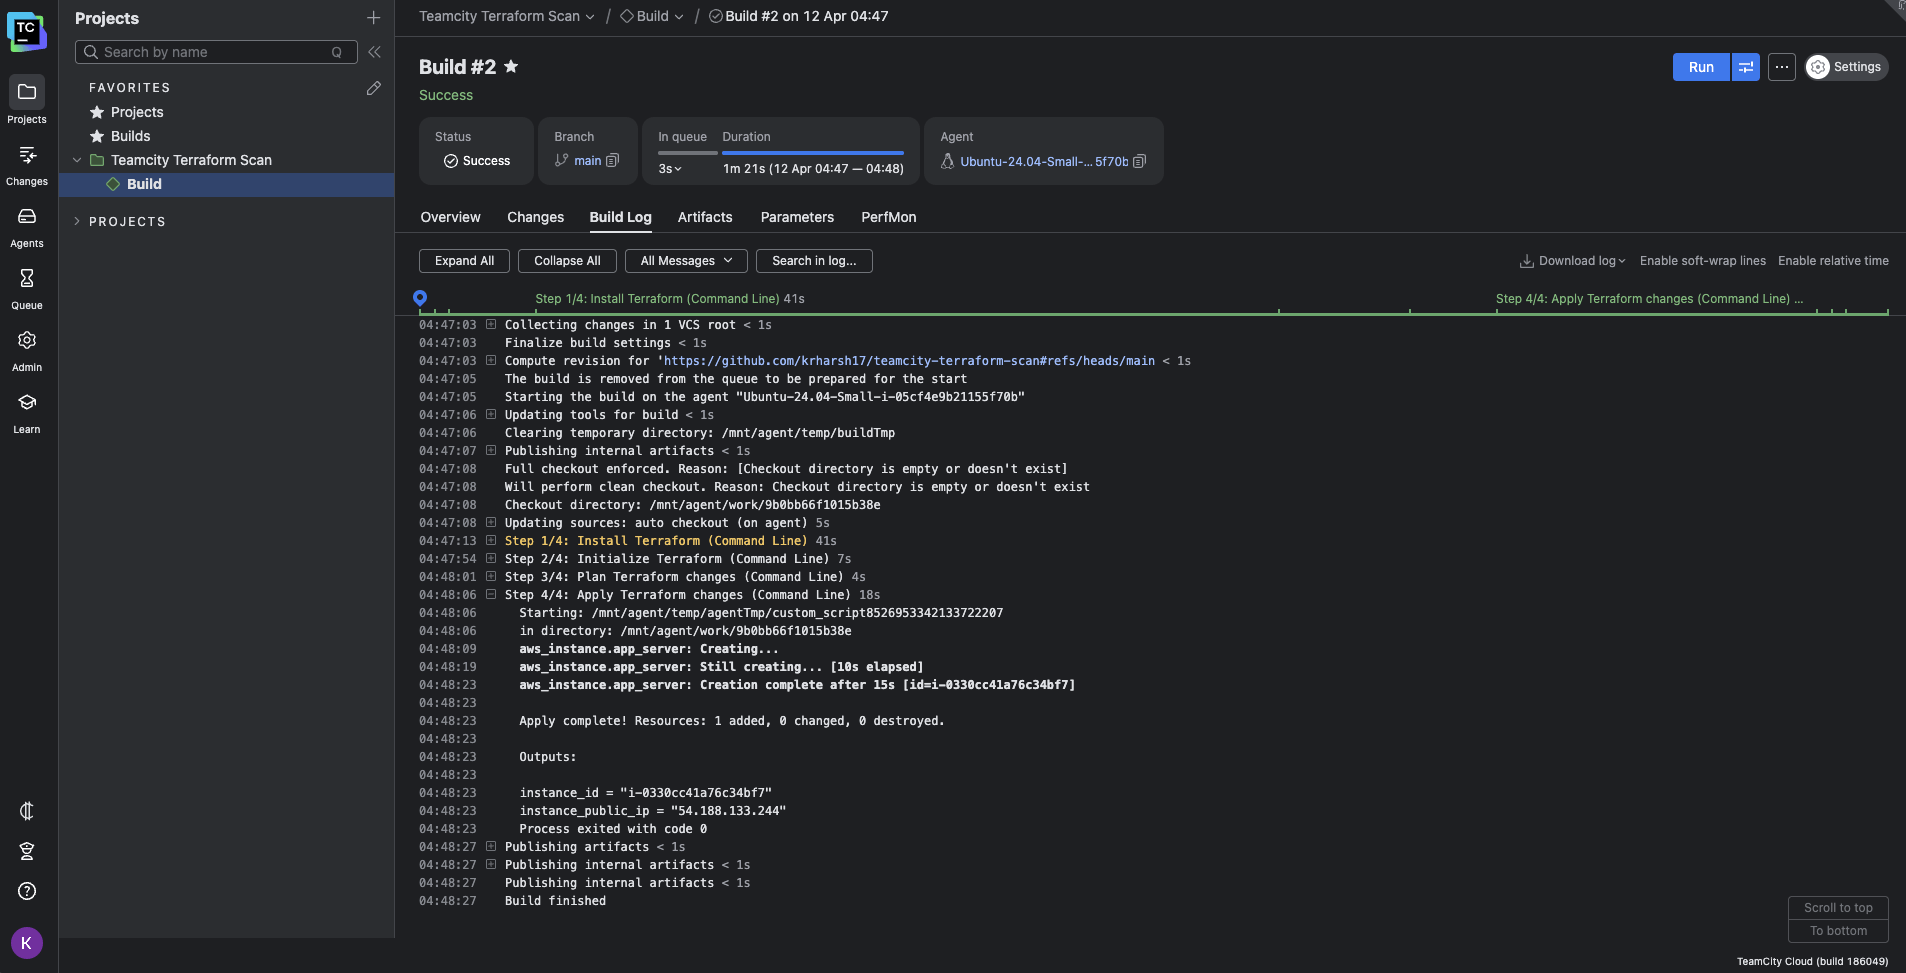Viewport: 1906px width, 973px height.
Task: Select the Build Log tab
Action: [x=620, y=217]
